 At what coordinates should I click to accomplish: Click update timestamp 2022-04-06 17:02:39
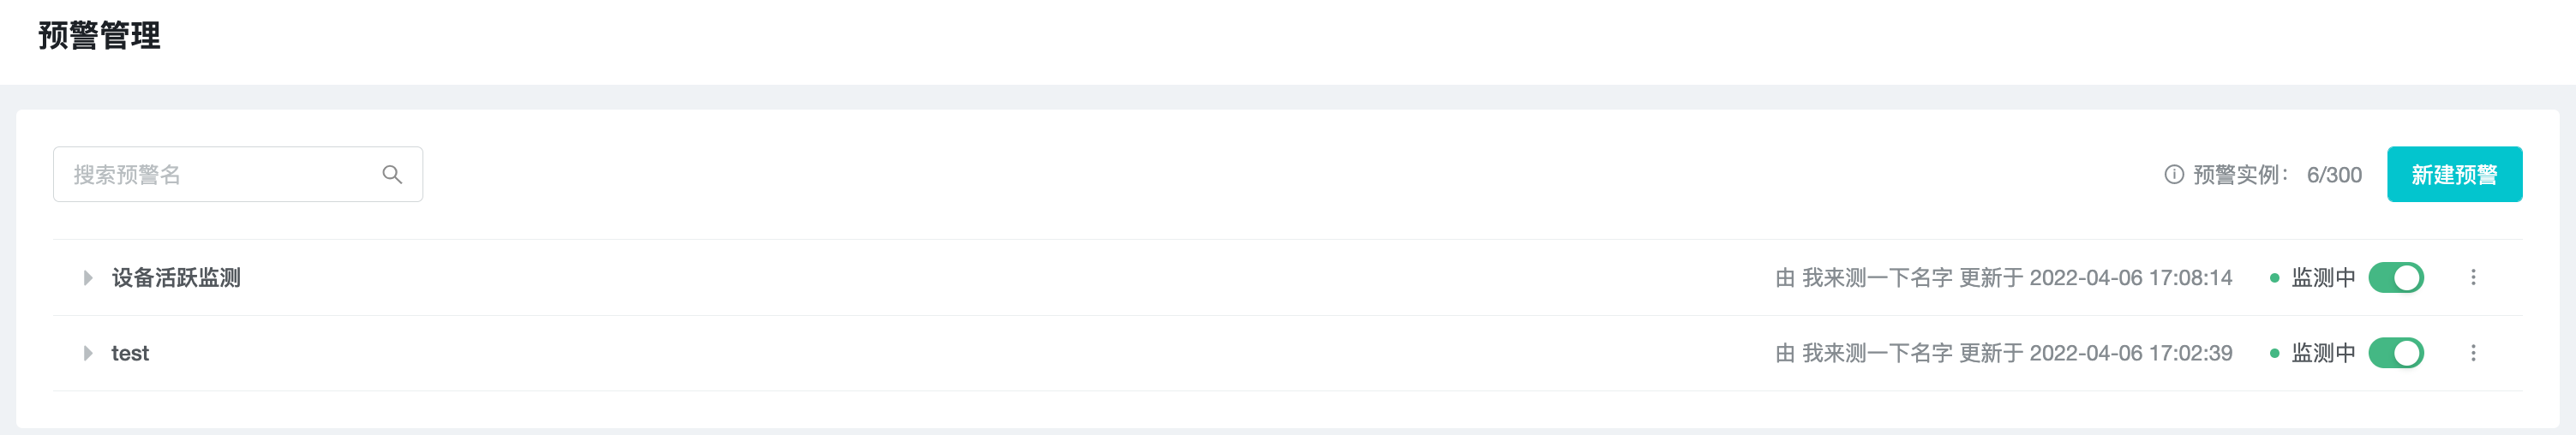pyautogui.click(x=2130, y=353)
